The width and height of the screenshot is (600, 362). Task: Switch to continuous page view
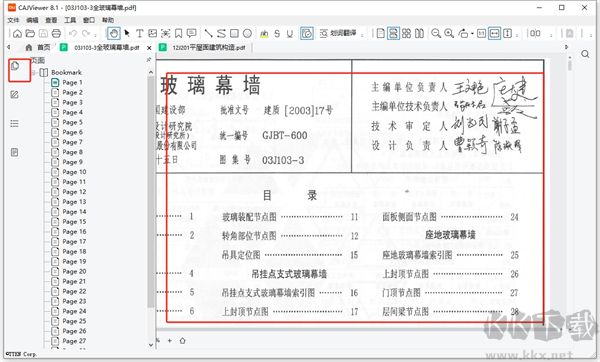click(393, 34)
